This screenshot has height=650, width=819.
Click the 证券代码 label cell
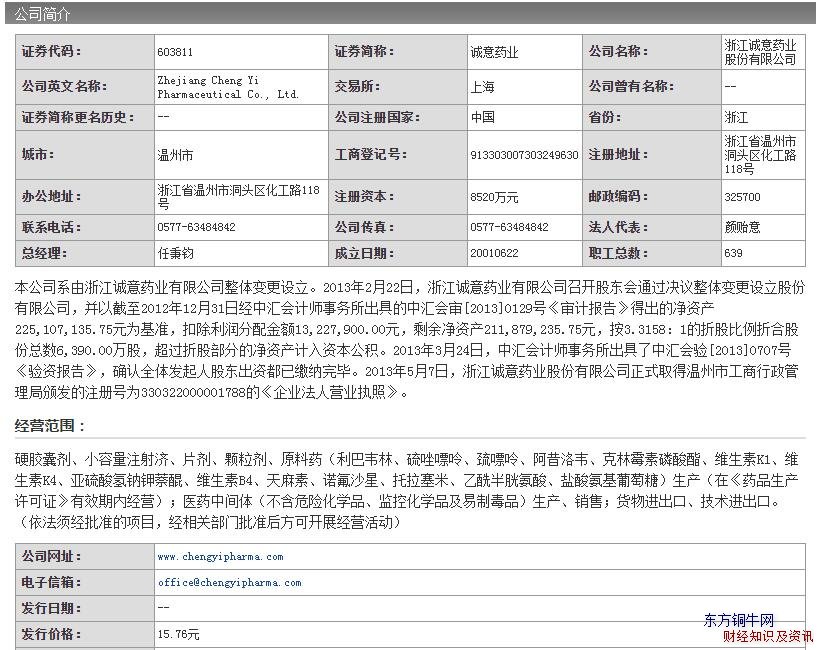[x=85, y=52]
